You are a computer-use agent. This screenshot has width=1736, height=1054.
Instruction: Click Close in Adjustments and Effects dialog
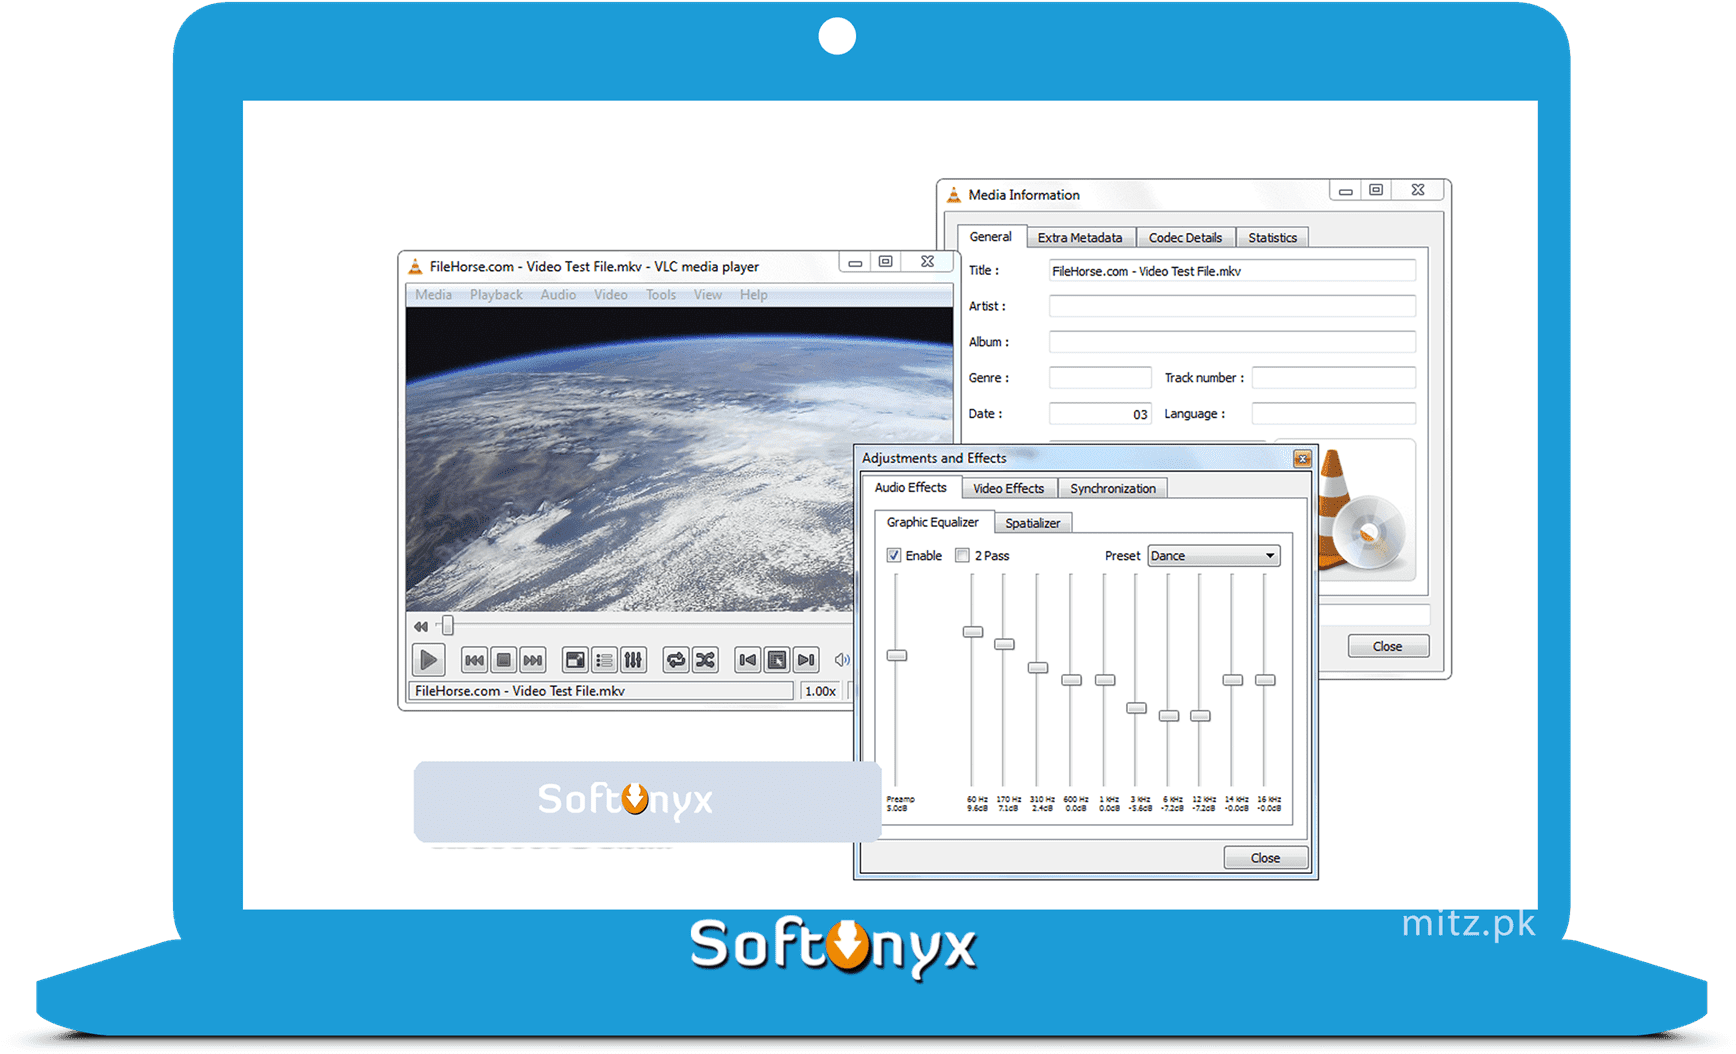[x=1265, y=858]
